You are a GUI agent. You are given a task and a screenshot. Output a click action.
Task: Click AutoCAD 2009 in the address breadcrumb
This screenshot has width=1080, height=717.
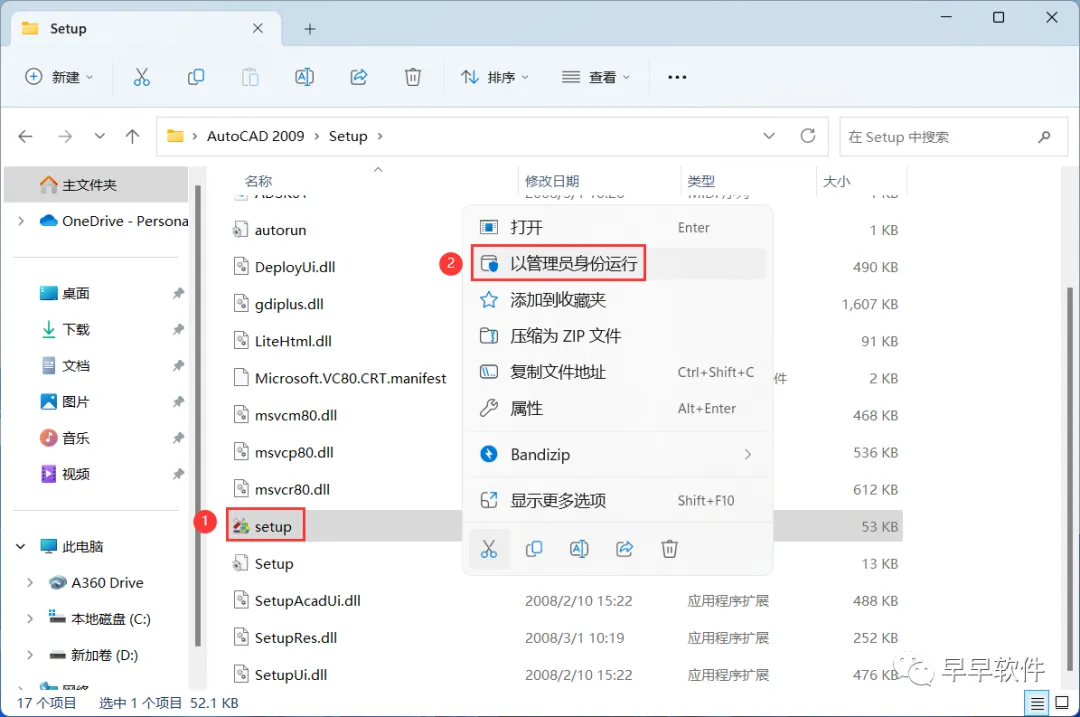(256, 136)
